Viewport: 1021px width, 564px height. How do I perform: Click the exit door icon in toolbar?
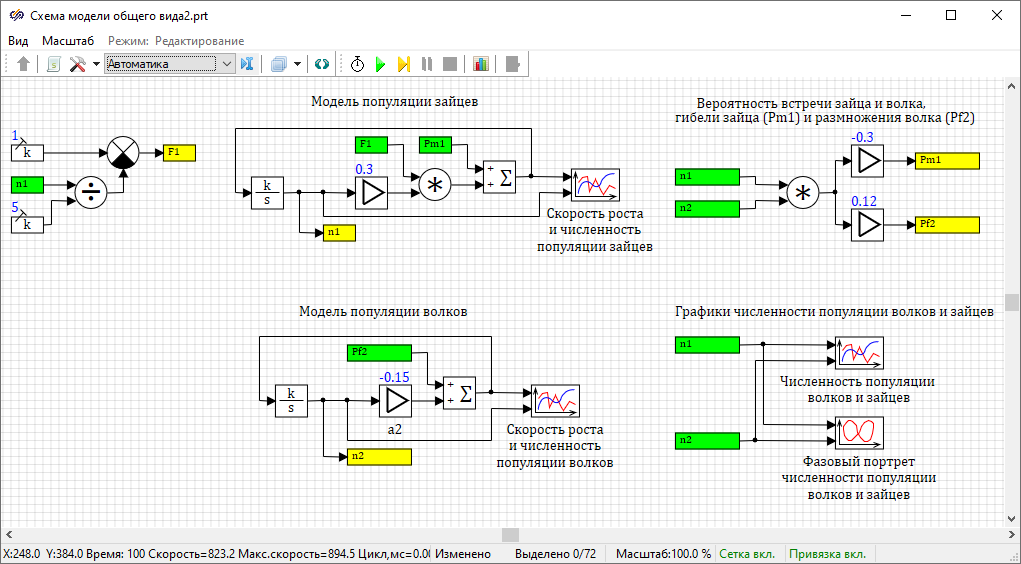(512, 64)
